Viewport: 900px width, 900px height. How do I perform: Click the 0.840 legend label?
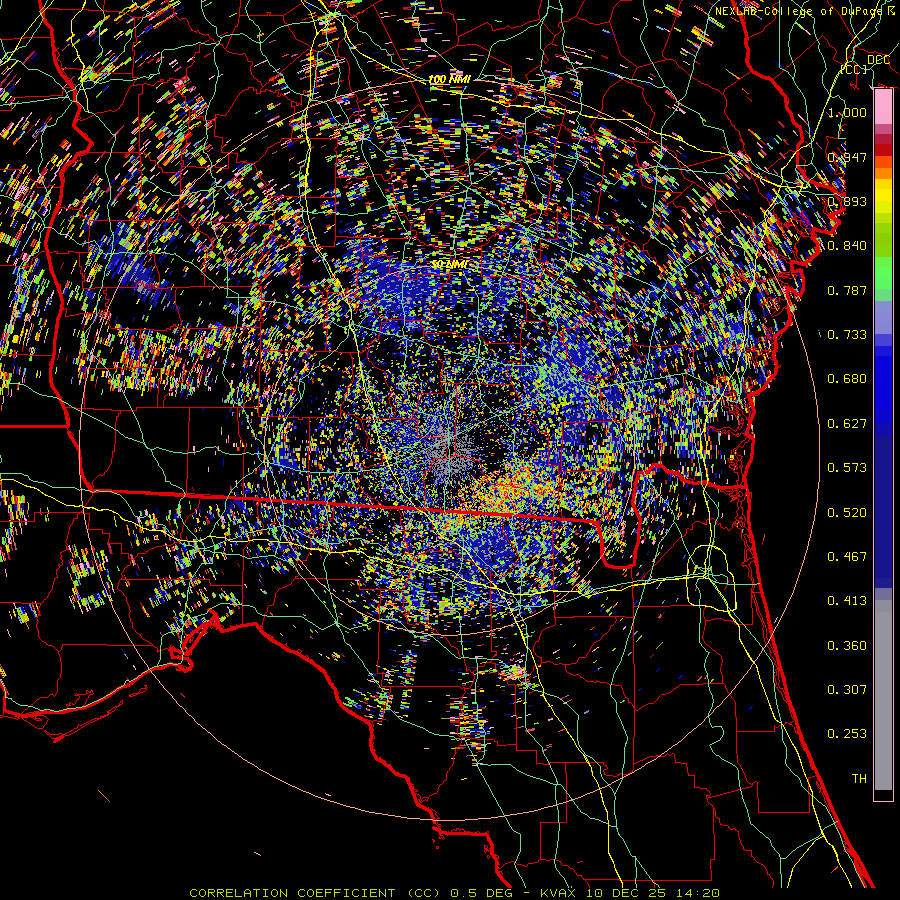[x=847, y=245]
